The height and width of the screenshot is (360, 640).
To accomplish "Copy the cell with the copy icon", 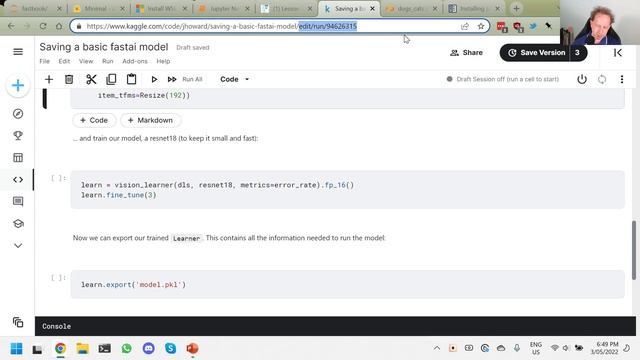I will tap(111, 79).
